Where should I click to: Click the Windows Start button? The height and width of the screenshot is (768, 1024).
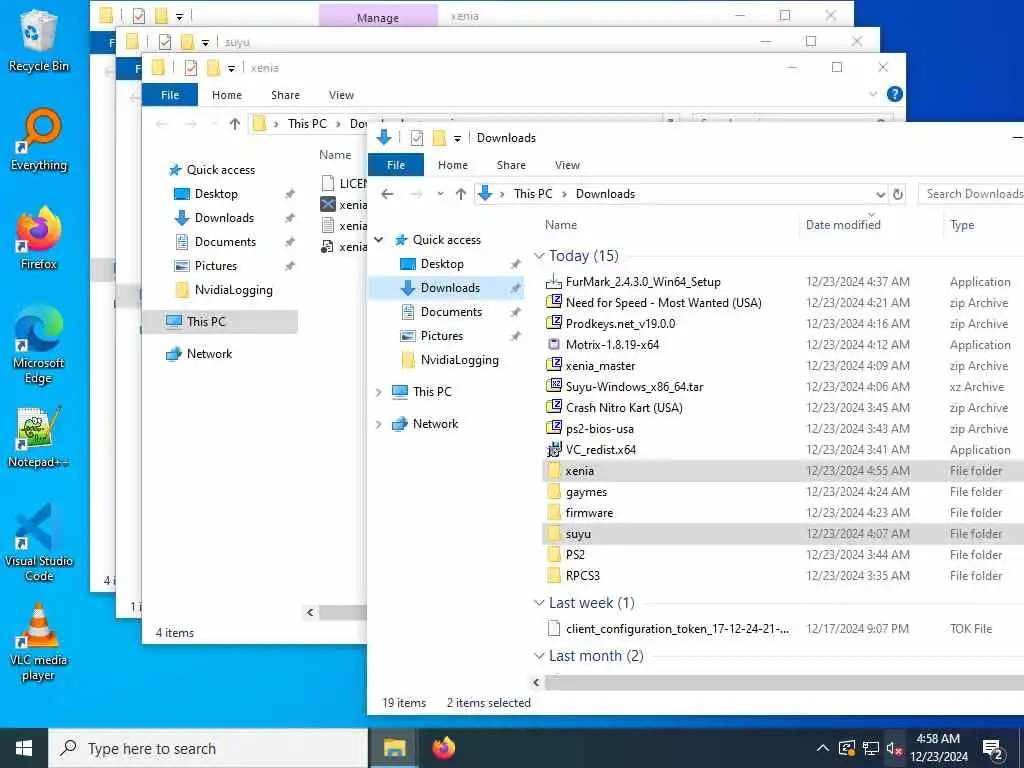click(x=24, y=748)
